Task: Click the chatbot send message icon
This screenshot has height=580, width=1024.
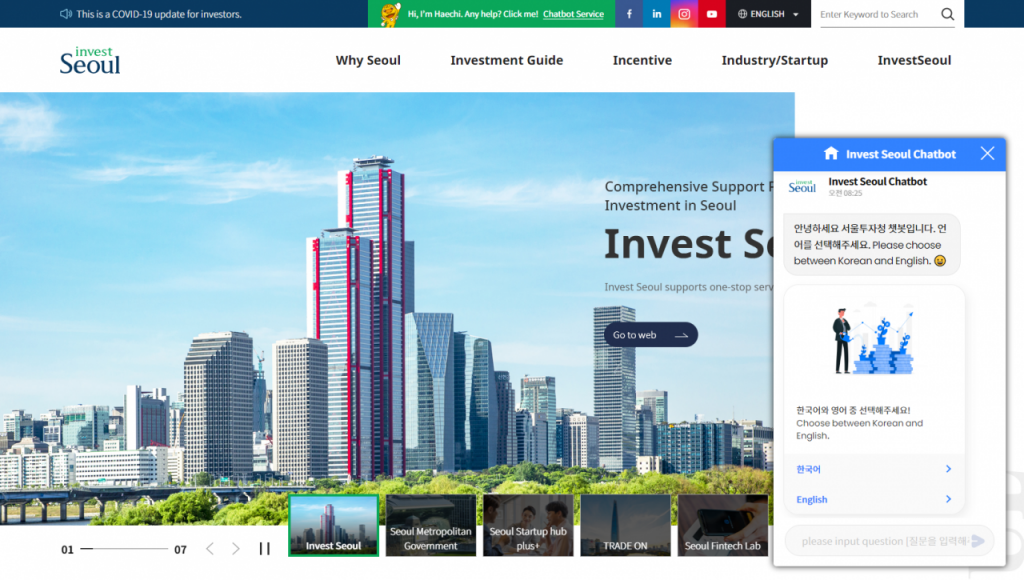Action: point(978,541)
